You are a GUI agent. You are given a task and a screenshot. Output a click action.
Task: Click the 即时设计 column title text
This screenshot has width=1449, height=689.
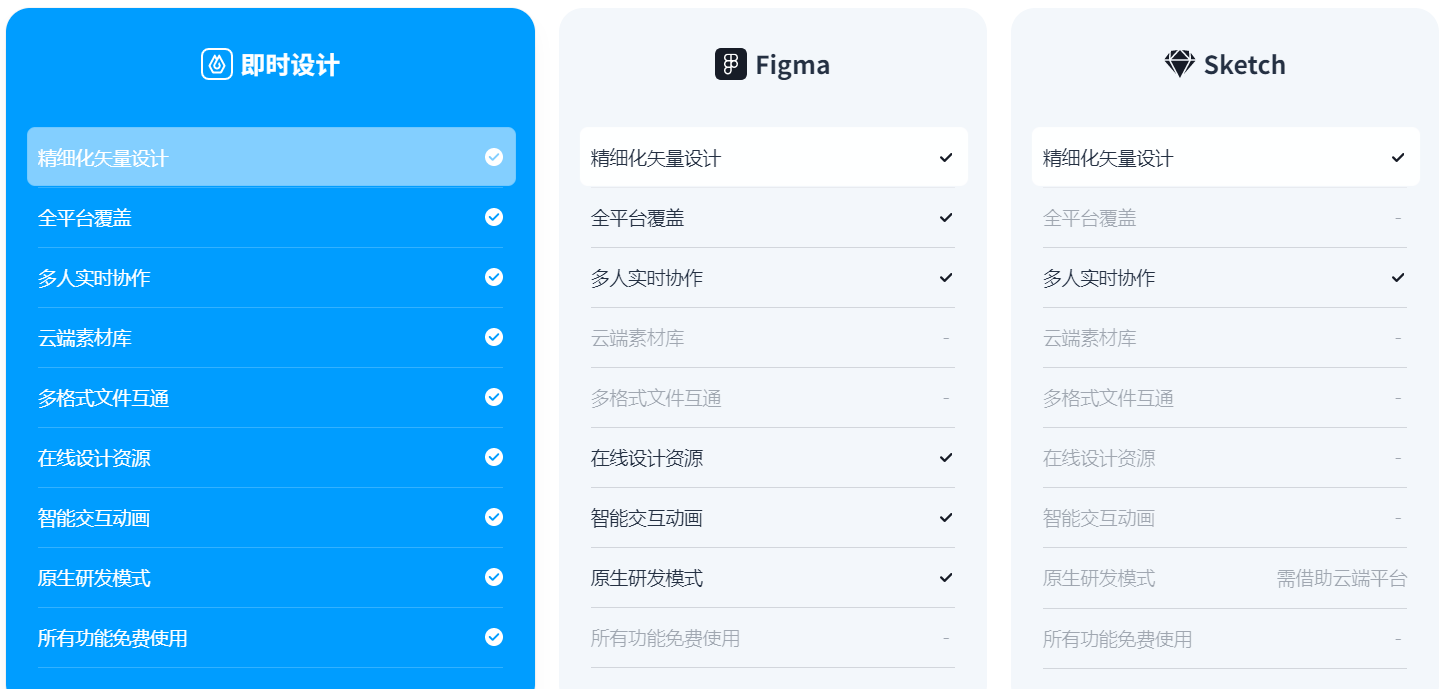pos(290,66)
